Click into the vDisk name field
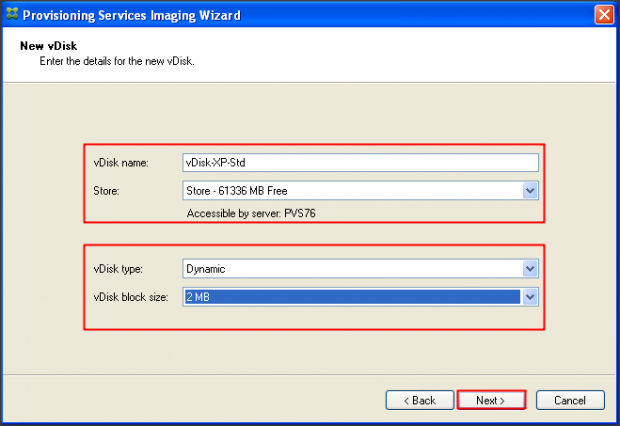The height and width of the screenshot is (426, 620). (360, 163)
